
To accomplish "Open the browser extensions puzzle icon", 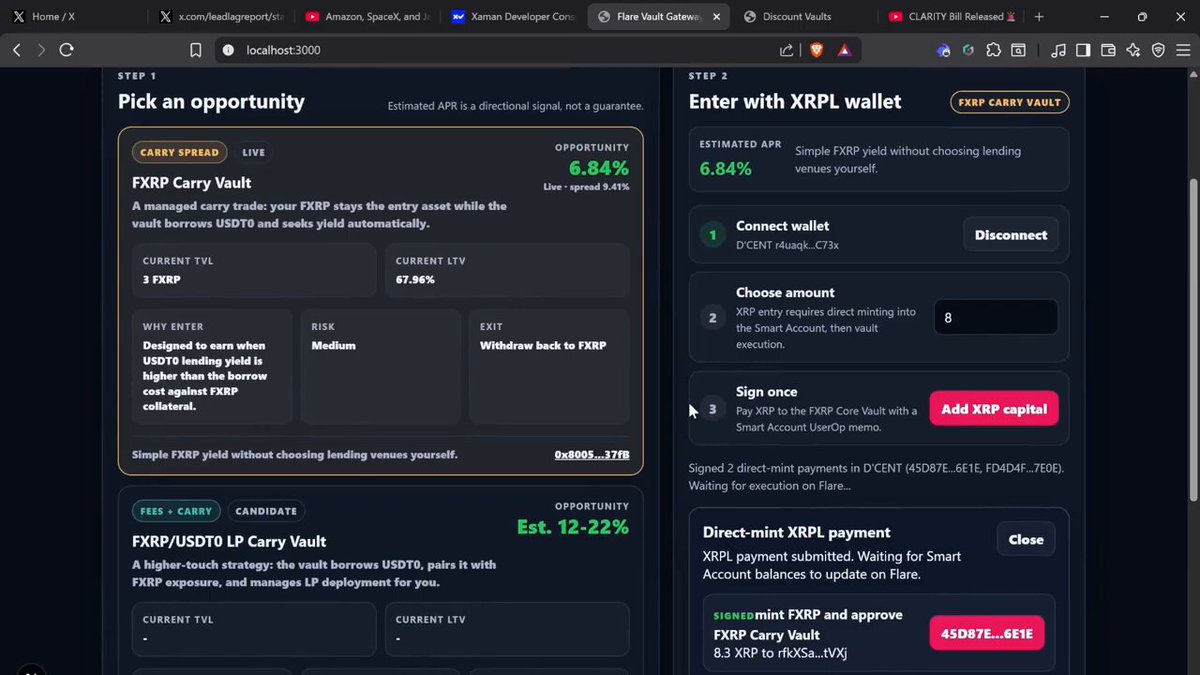I will point(993,50).
